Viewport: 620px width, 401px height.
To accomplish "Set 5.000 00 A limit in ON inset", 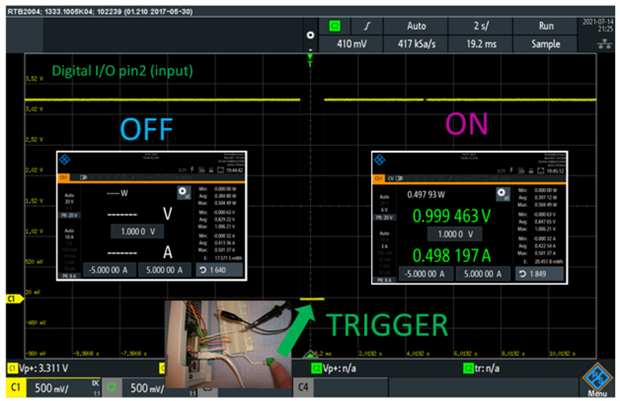I will (x=482, y=273).
